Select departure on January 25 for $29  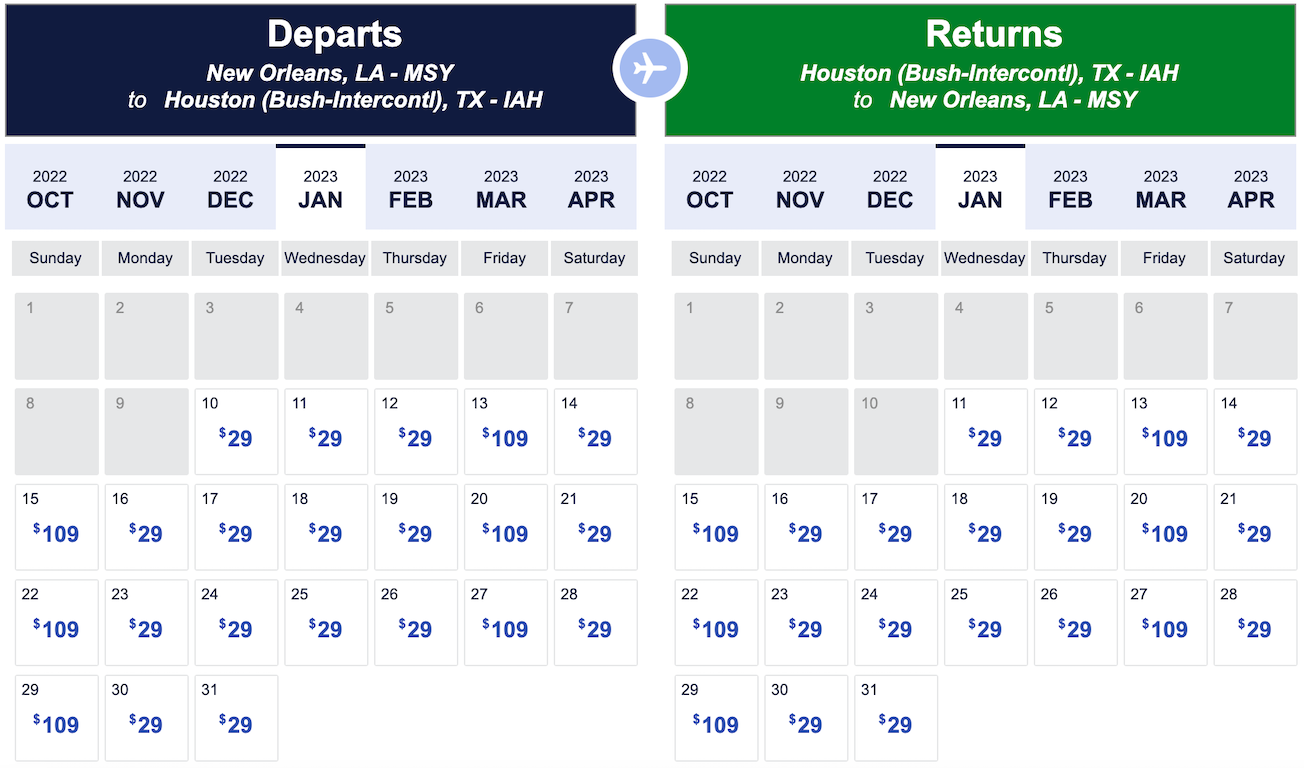point(326,622)
